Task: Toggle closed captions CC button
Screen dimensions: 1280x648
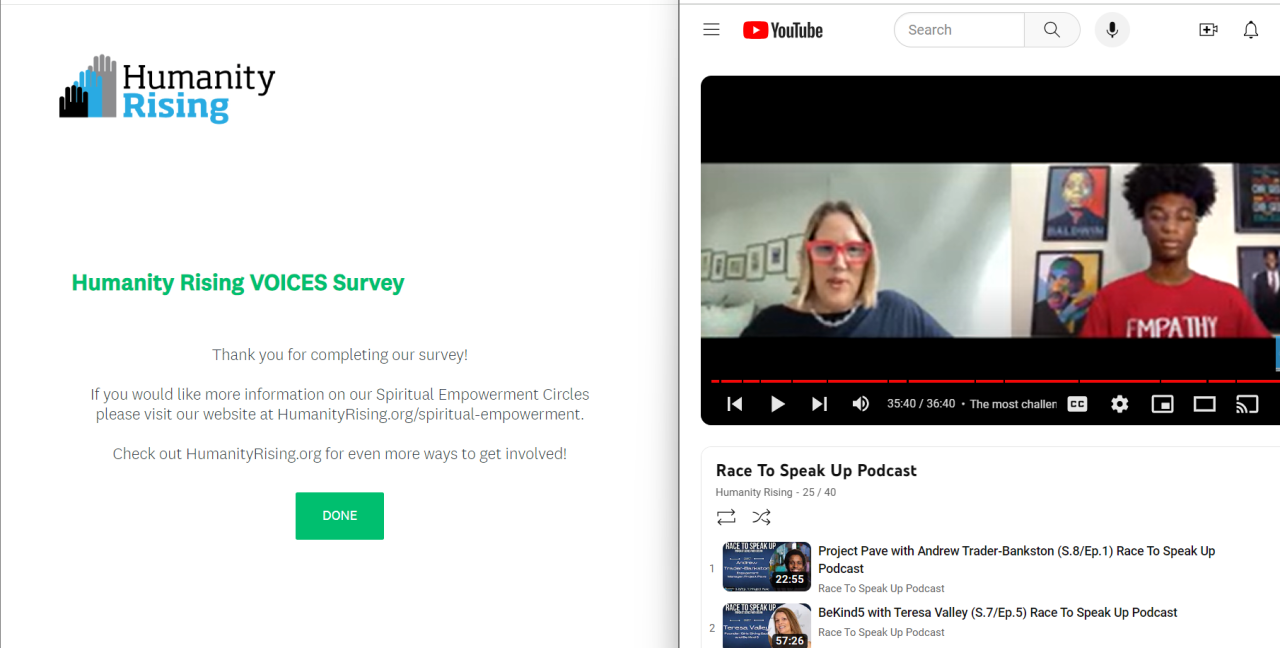Action: coord(1077,404)
